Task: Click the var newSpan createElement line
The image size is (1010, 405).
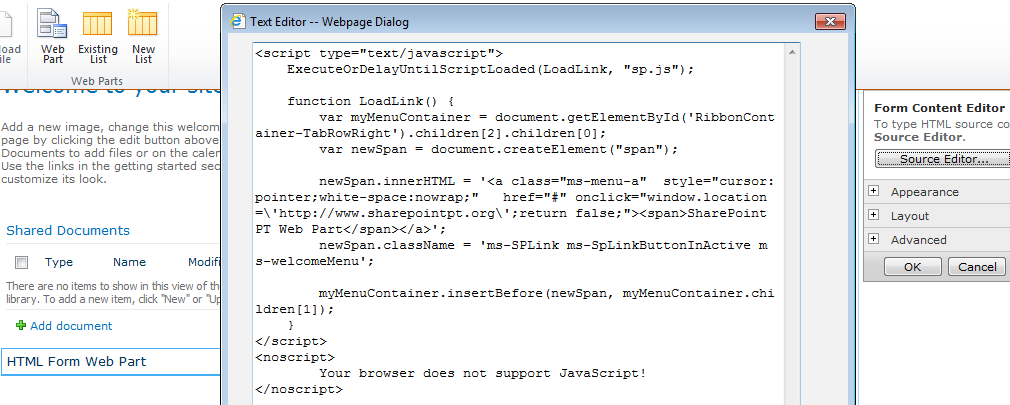Action: pyautogui.click(x=499, y=149)
